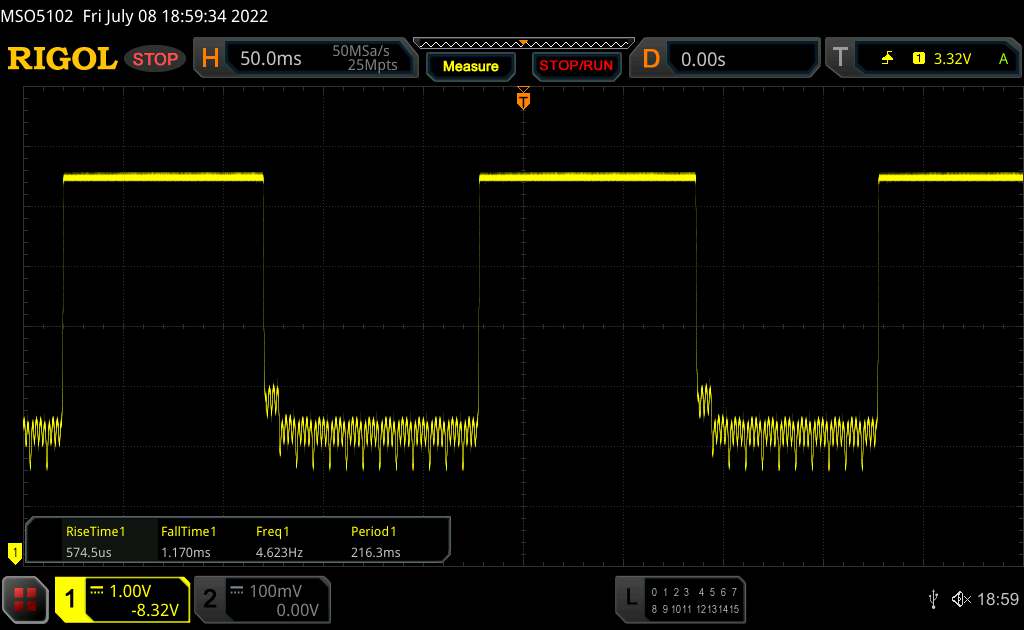Click the channel 1 DC coupling icon
Viewport: 1024px width, 630px height.
(x=97, y=591)
